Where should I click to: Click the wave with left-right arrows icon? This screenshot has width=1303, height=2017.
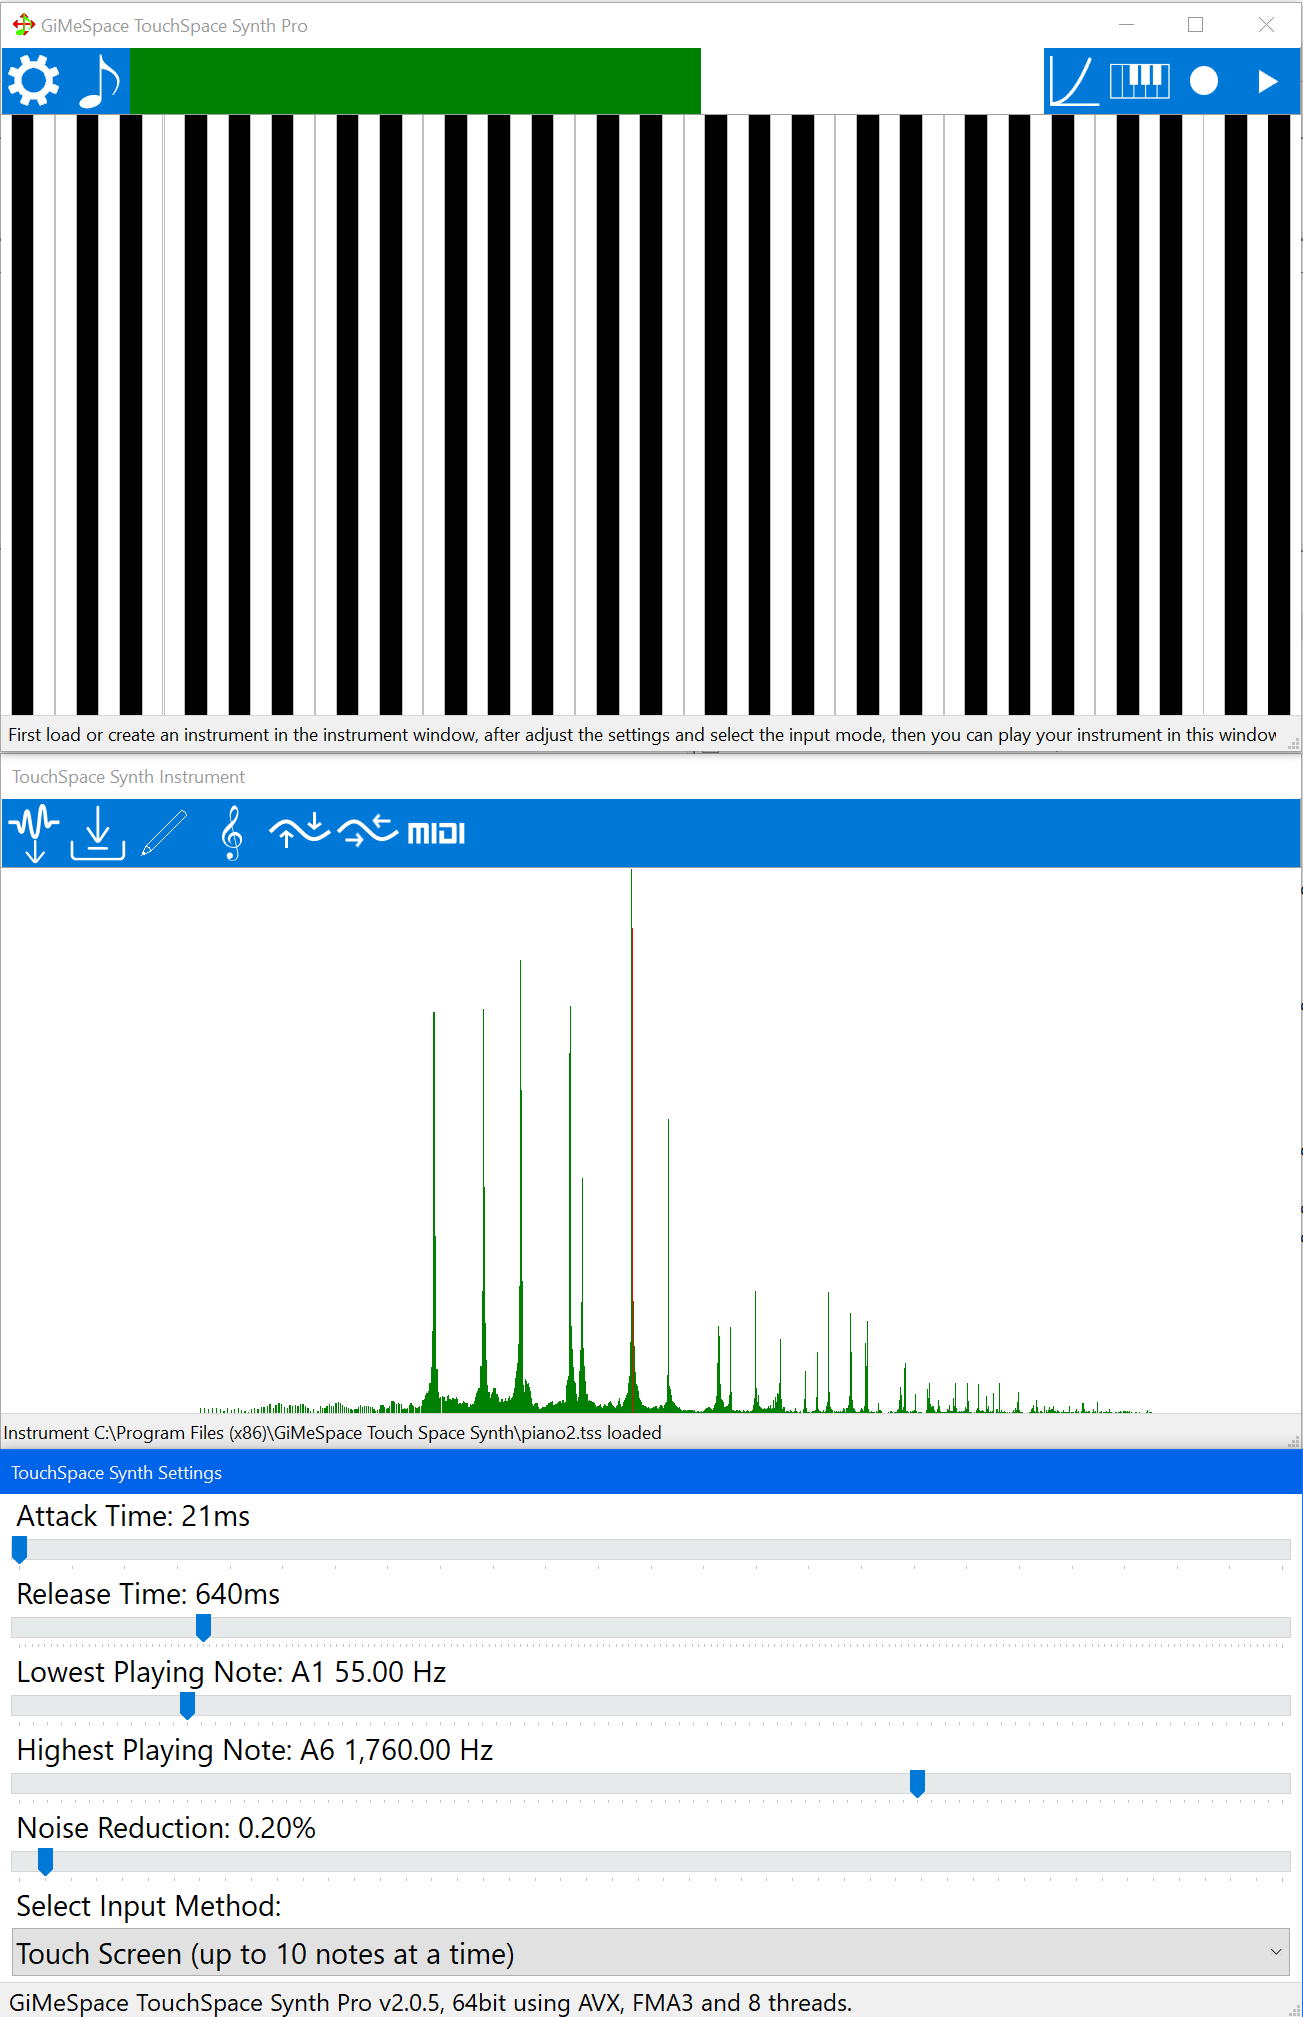coord(367,830)
